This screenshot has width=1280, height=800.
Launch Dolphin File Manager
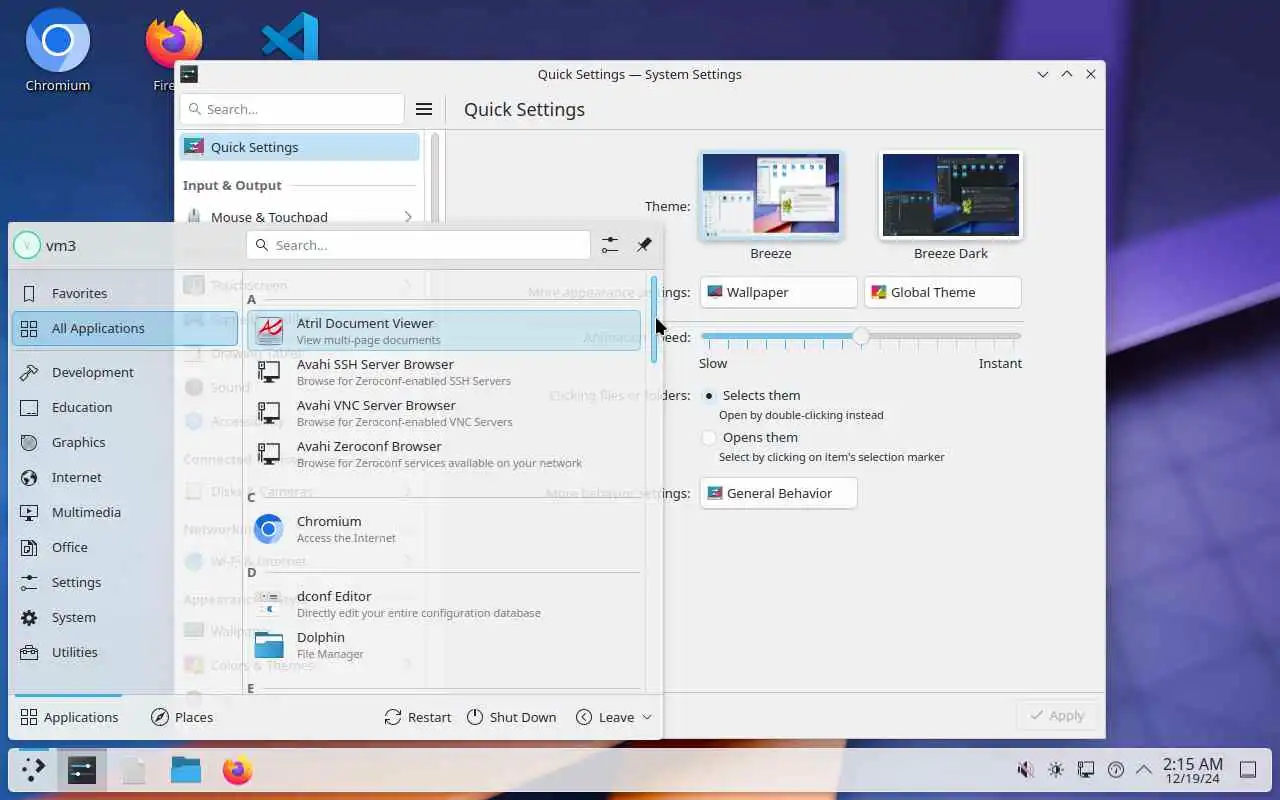pos(444,645)
